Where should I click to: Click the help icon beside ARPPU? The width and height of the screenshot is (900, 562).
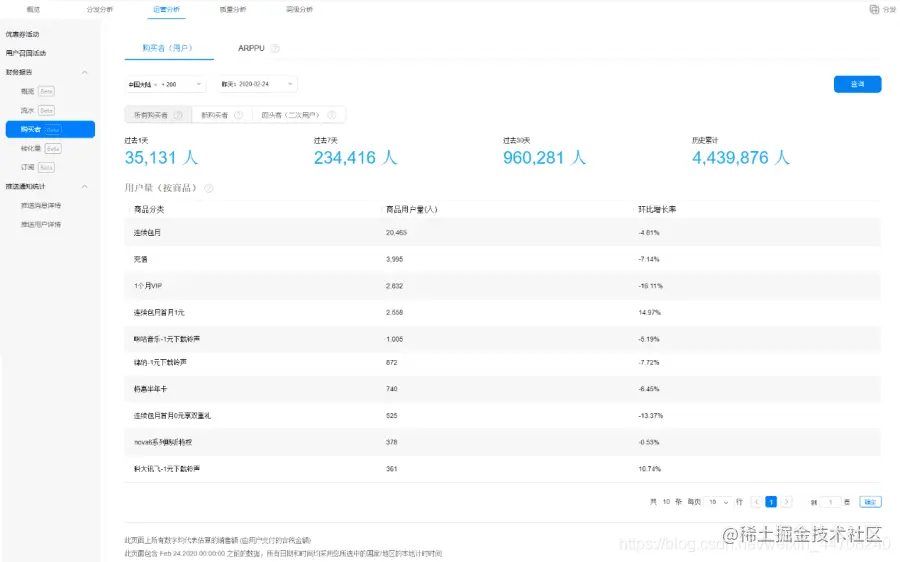[x=275, y=48]
